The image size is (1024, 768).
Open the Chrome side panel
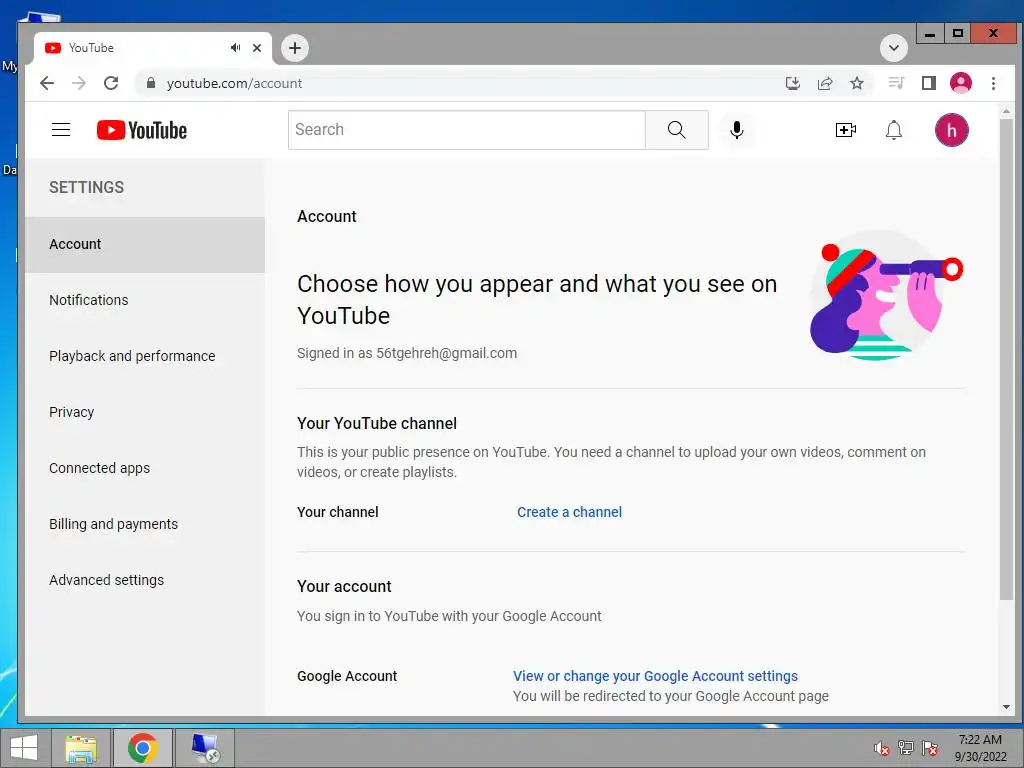coord(929,83)
